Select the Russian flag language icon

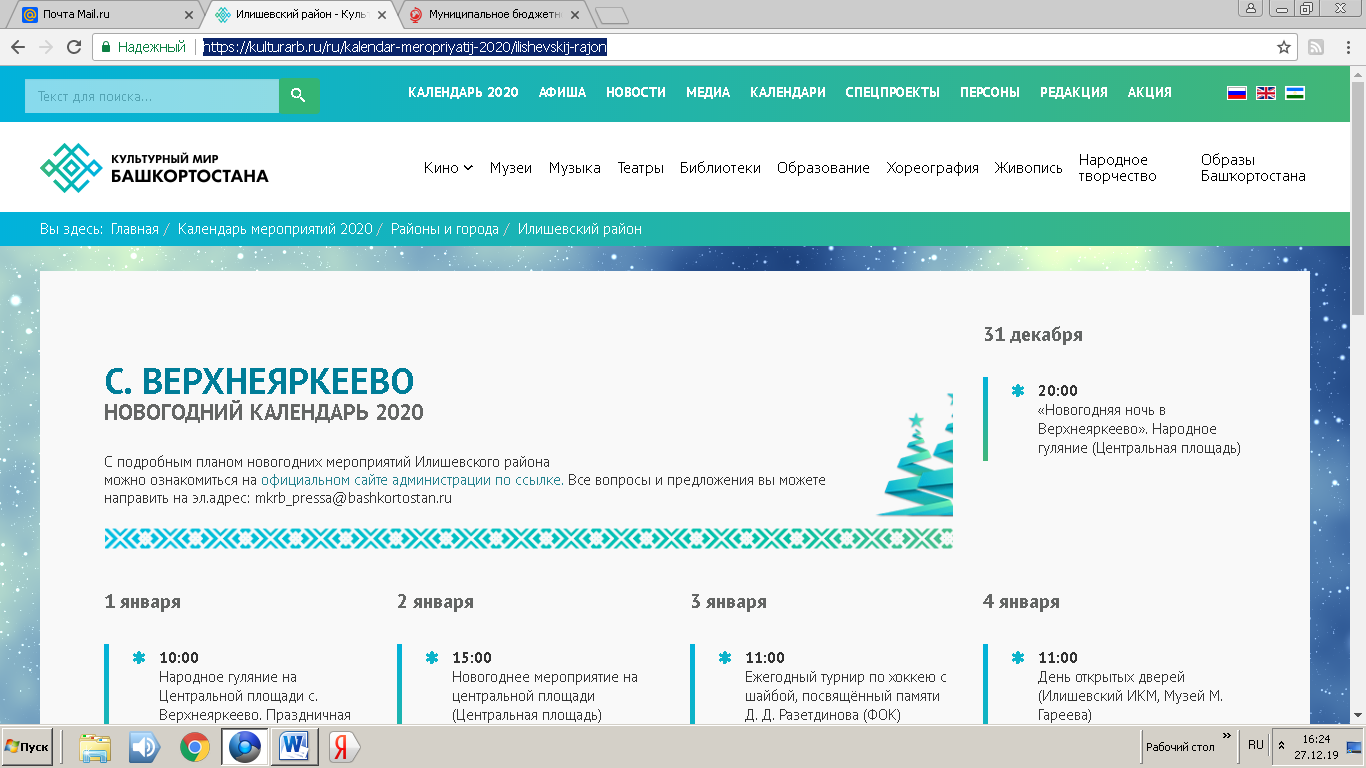1237,93
